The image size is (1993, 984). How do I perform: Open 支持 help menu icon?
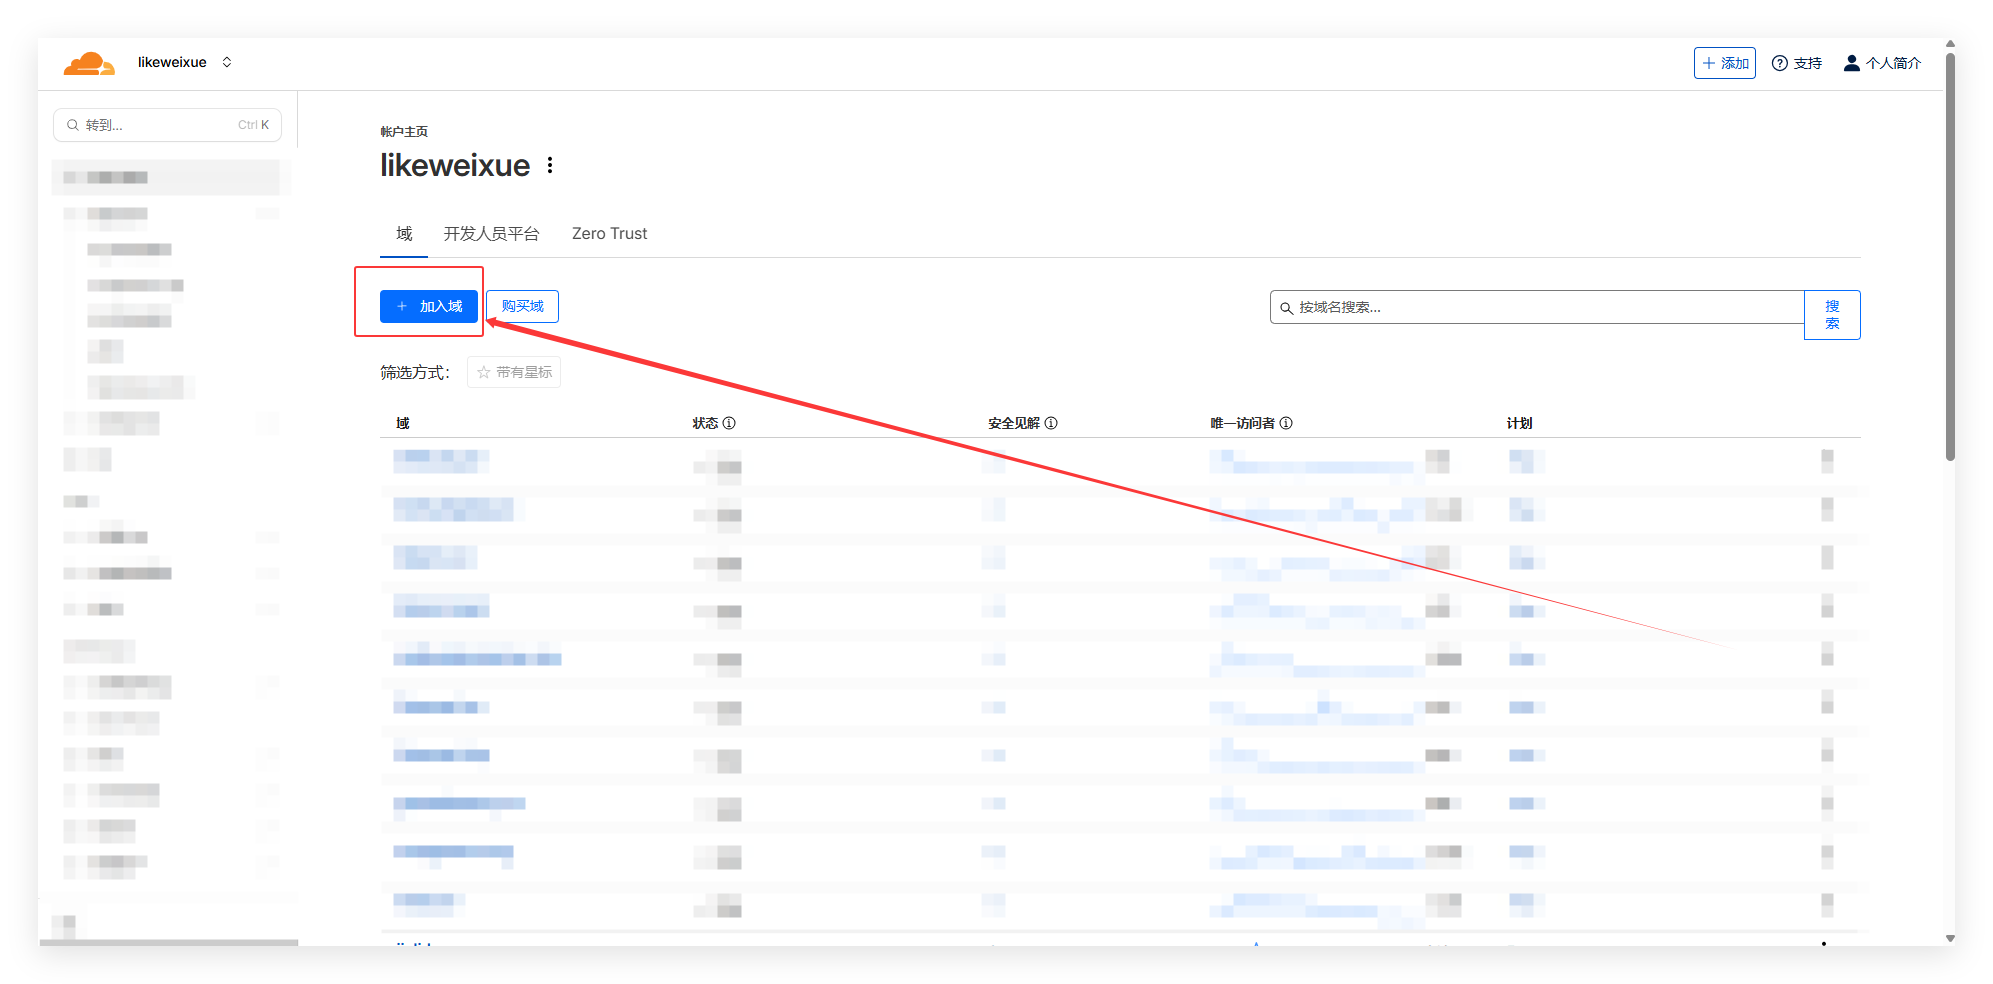[x=1780, y=63]
